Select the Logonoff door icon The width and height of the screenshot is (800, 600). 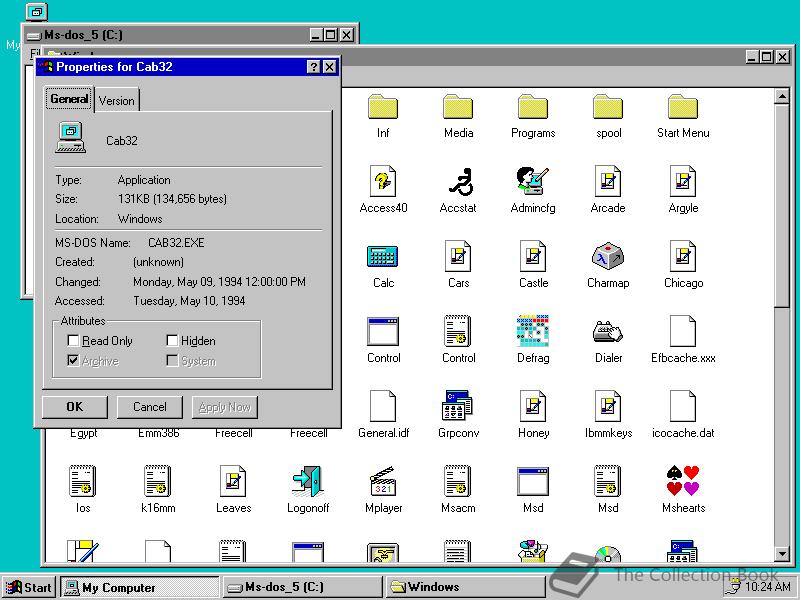click(308, 481)
